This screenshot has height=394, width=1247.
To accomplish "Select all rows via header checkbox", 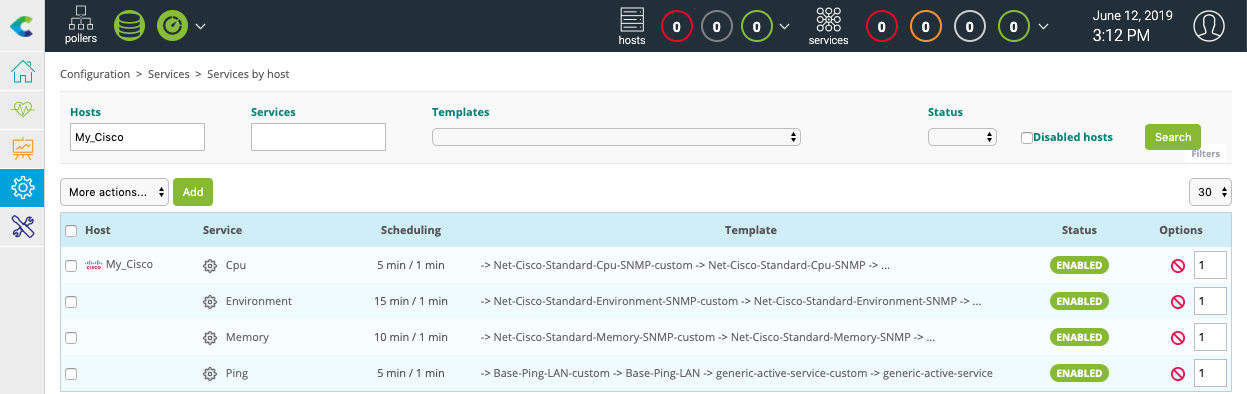I will click(x=71, y=231).
